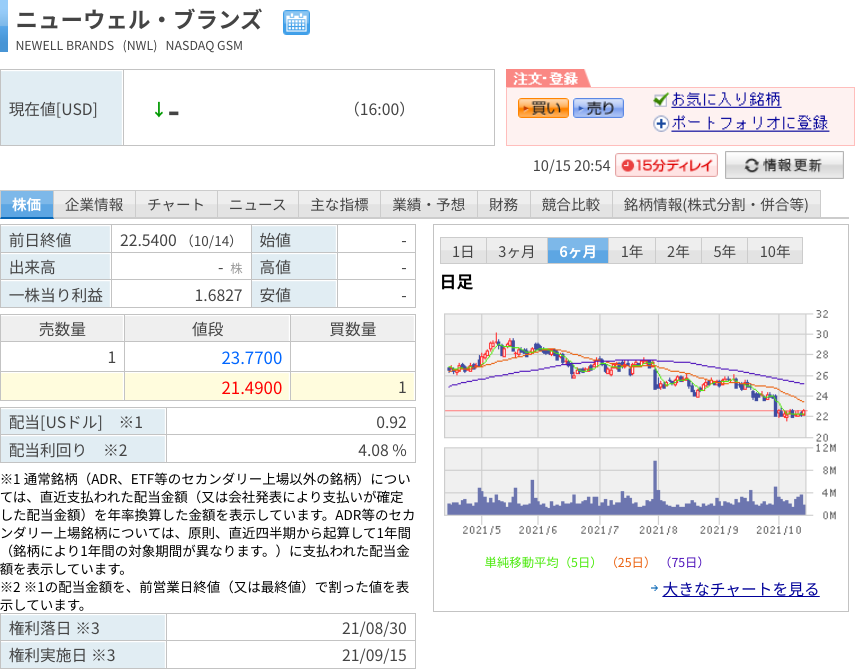Click the 15分ディレイ badge
The image size is (857, 669).
[666, 165]
